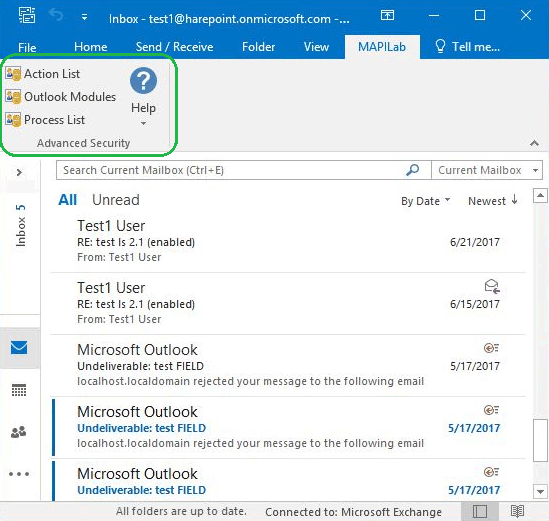Switch to Normal view in status bar

tap(480, 512)
